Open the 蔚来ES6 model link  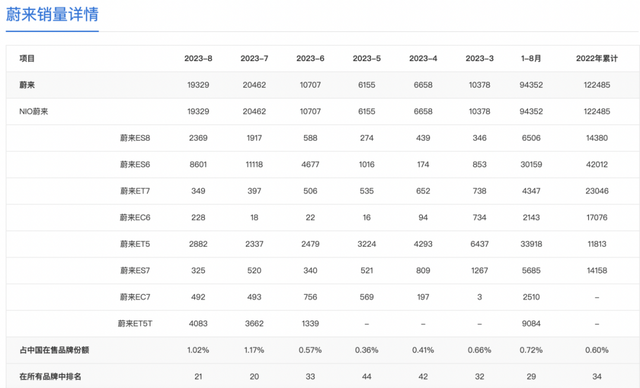(x=135, y=164)
